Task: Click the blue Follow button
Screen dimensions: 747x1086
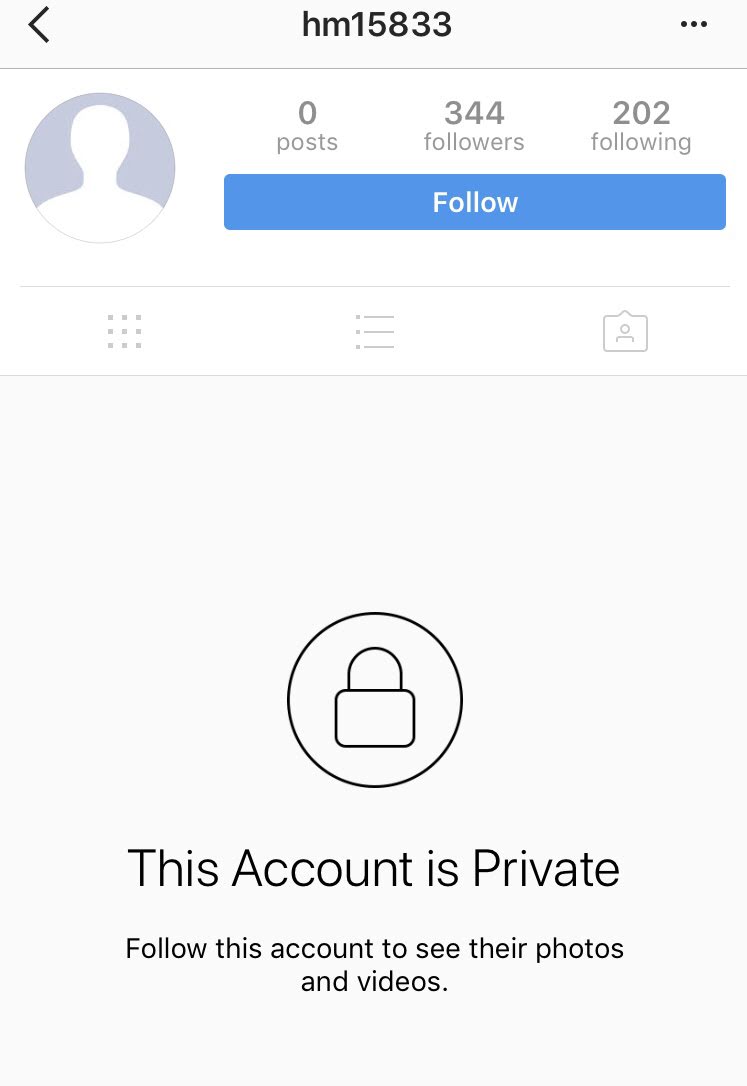Action: (475, 202)
